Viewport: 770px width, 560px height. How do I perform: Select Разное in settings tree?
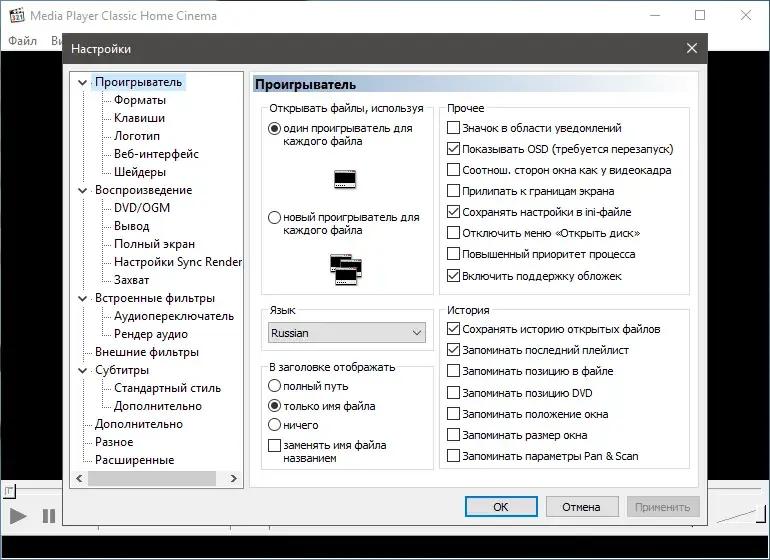click(x=114, y=442)
